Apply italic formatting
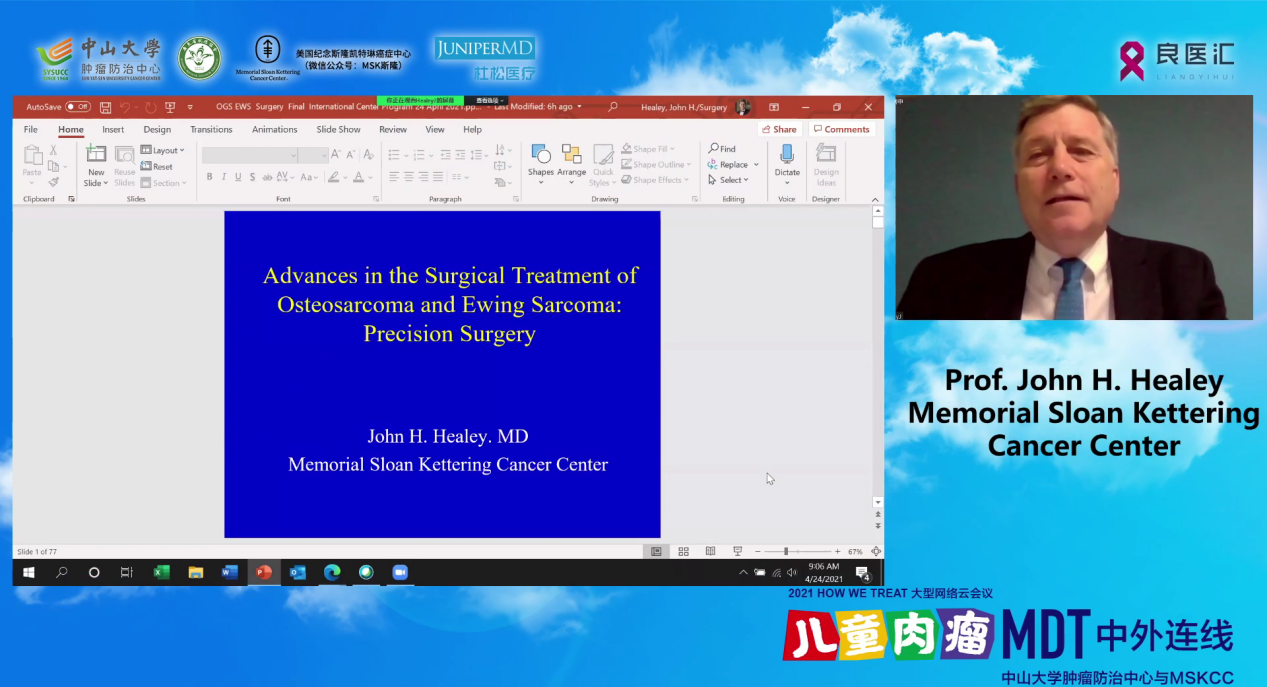1267x687 pixels. [x=224, y=177]
